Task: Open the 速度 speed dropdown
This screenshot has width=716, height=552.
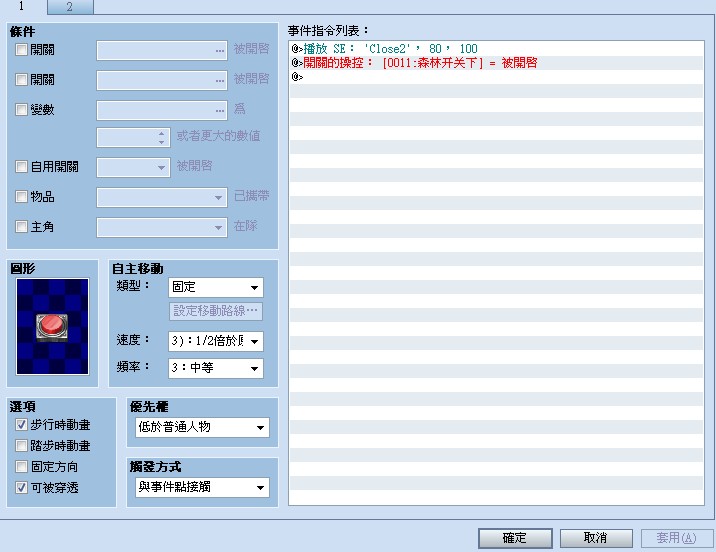Action: 216,341
